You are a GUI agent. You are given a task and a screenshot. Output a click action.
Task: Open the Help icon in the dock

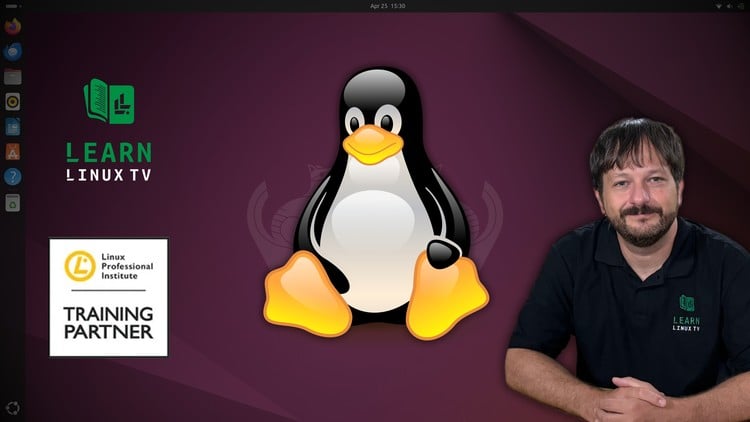coord(13,177)
